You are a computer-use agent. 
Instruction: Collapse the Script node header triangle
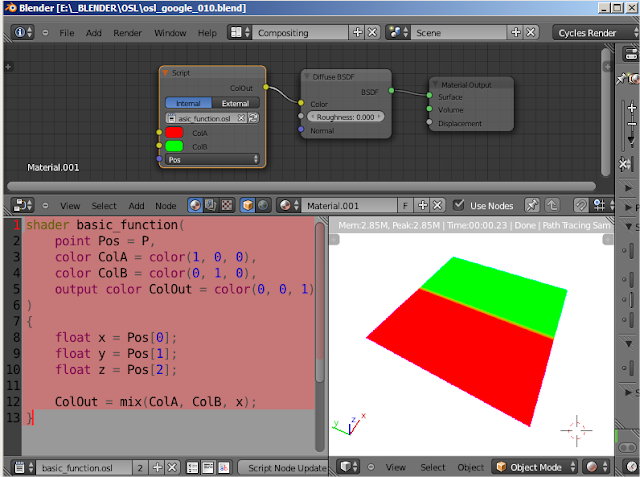(165, 73)
